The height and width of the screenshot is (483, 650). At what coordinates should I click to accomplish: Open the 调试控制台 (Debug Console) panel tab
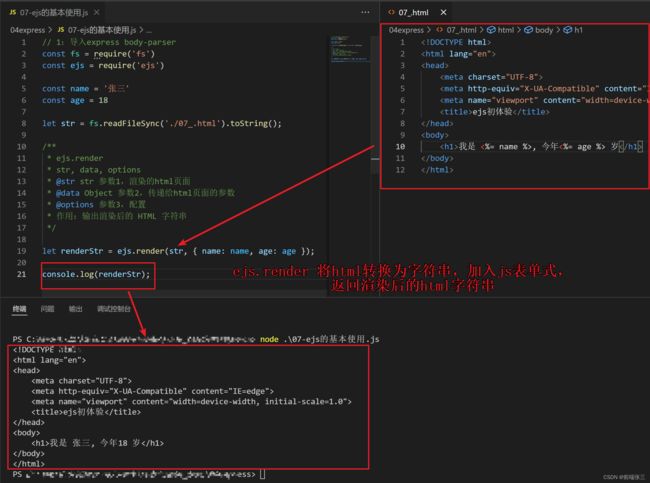pos(114,309)
